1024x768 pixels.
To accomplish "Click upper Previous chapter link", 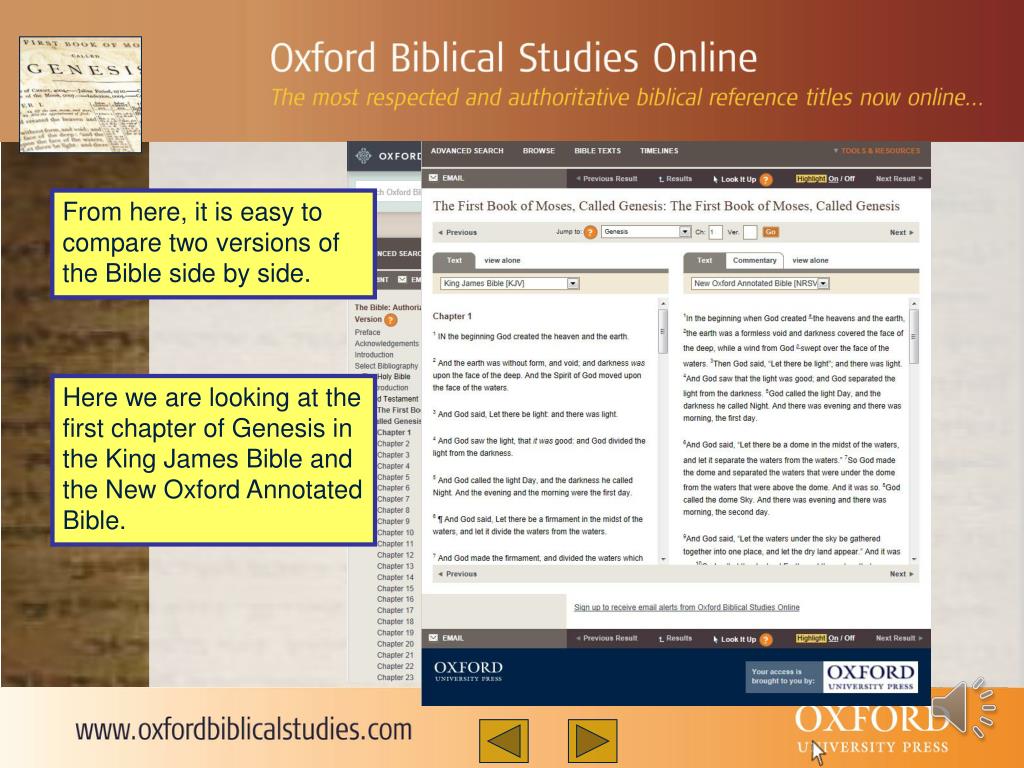I will pos(457,232).
